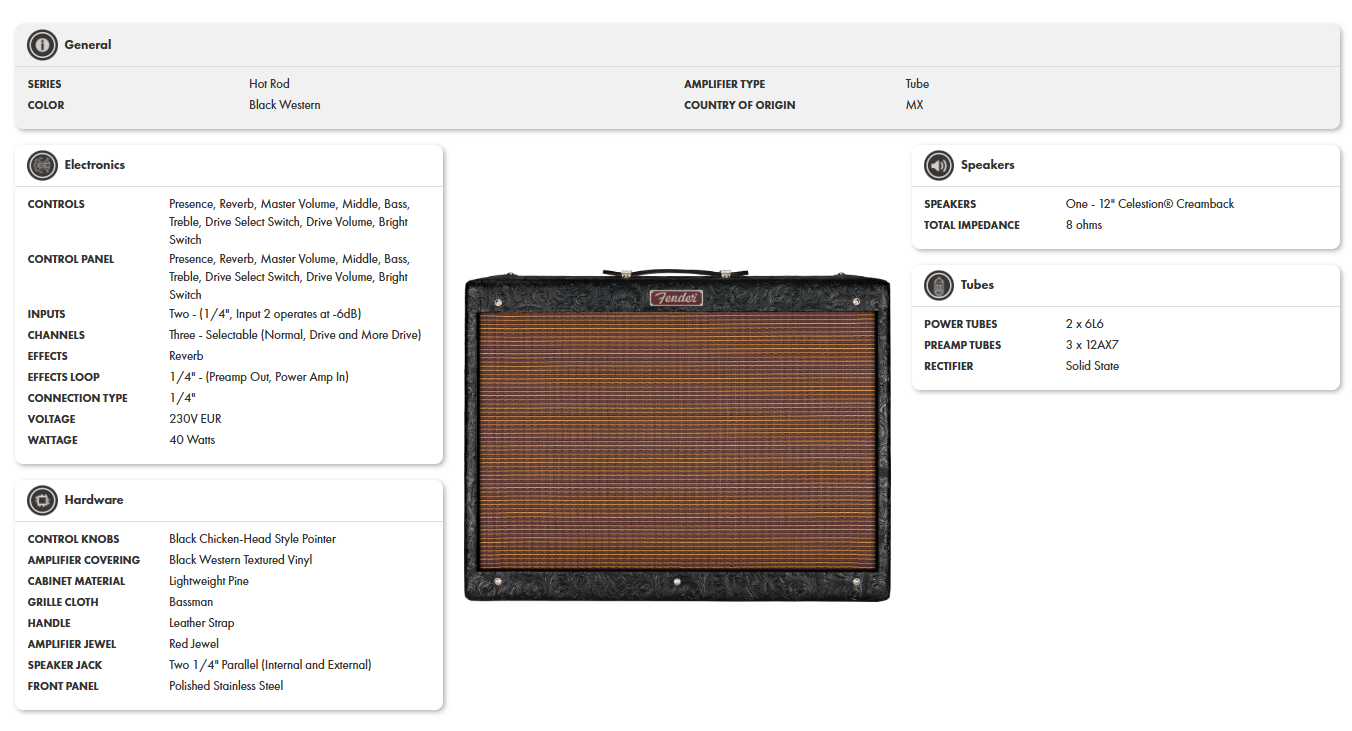Select the General section heading
Screen dimensions: 1352x731
click(88, 45)
